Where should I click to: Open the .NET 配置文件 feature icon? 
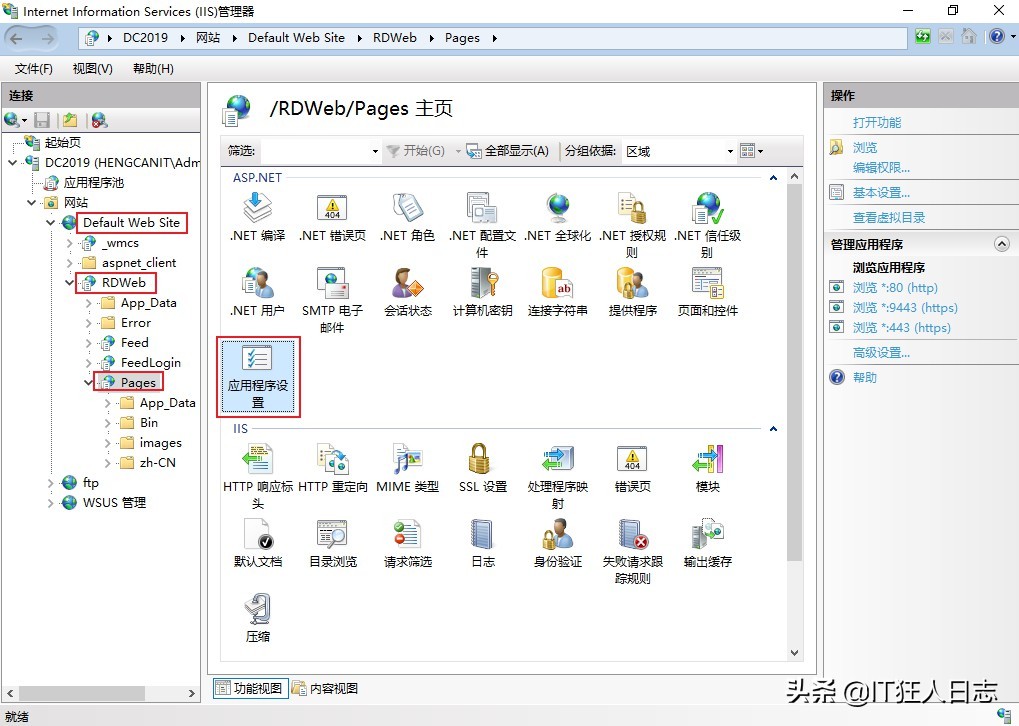(482, 225)
